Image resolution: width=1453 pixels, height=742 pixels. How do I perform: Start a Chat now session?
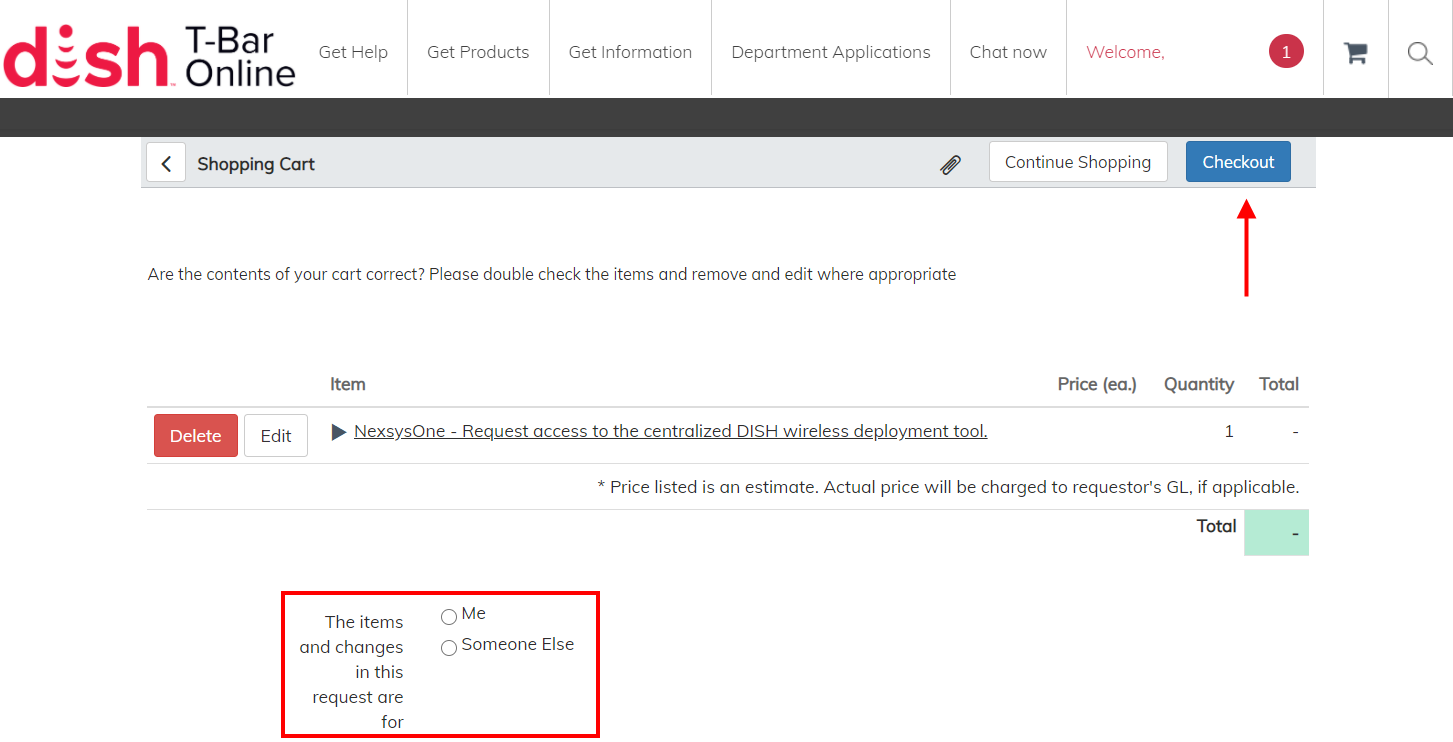(x=1008, y=52)
